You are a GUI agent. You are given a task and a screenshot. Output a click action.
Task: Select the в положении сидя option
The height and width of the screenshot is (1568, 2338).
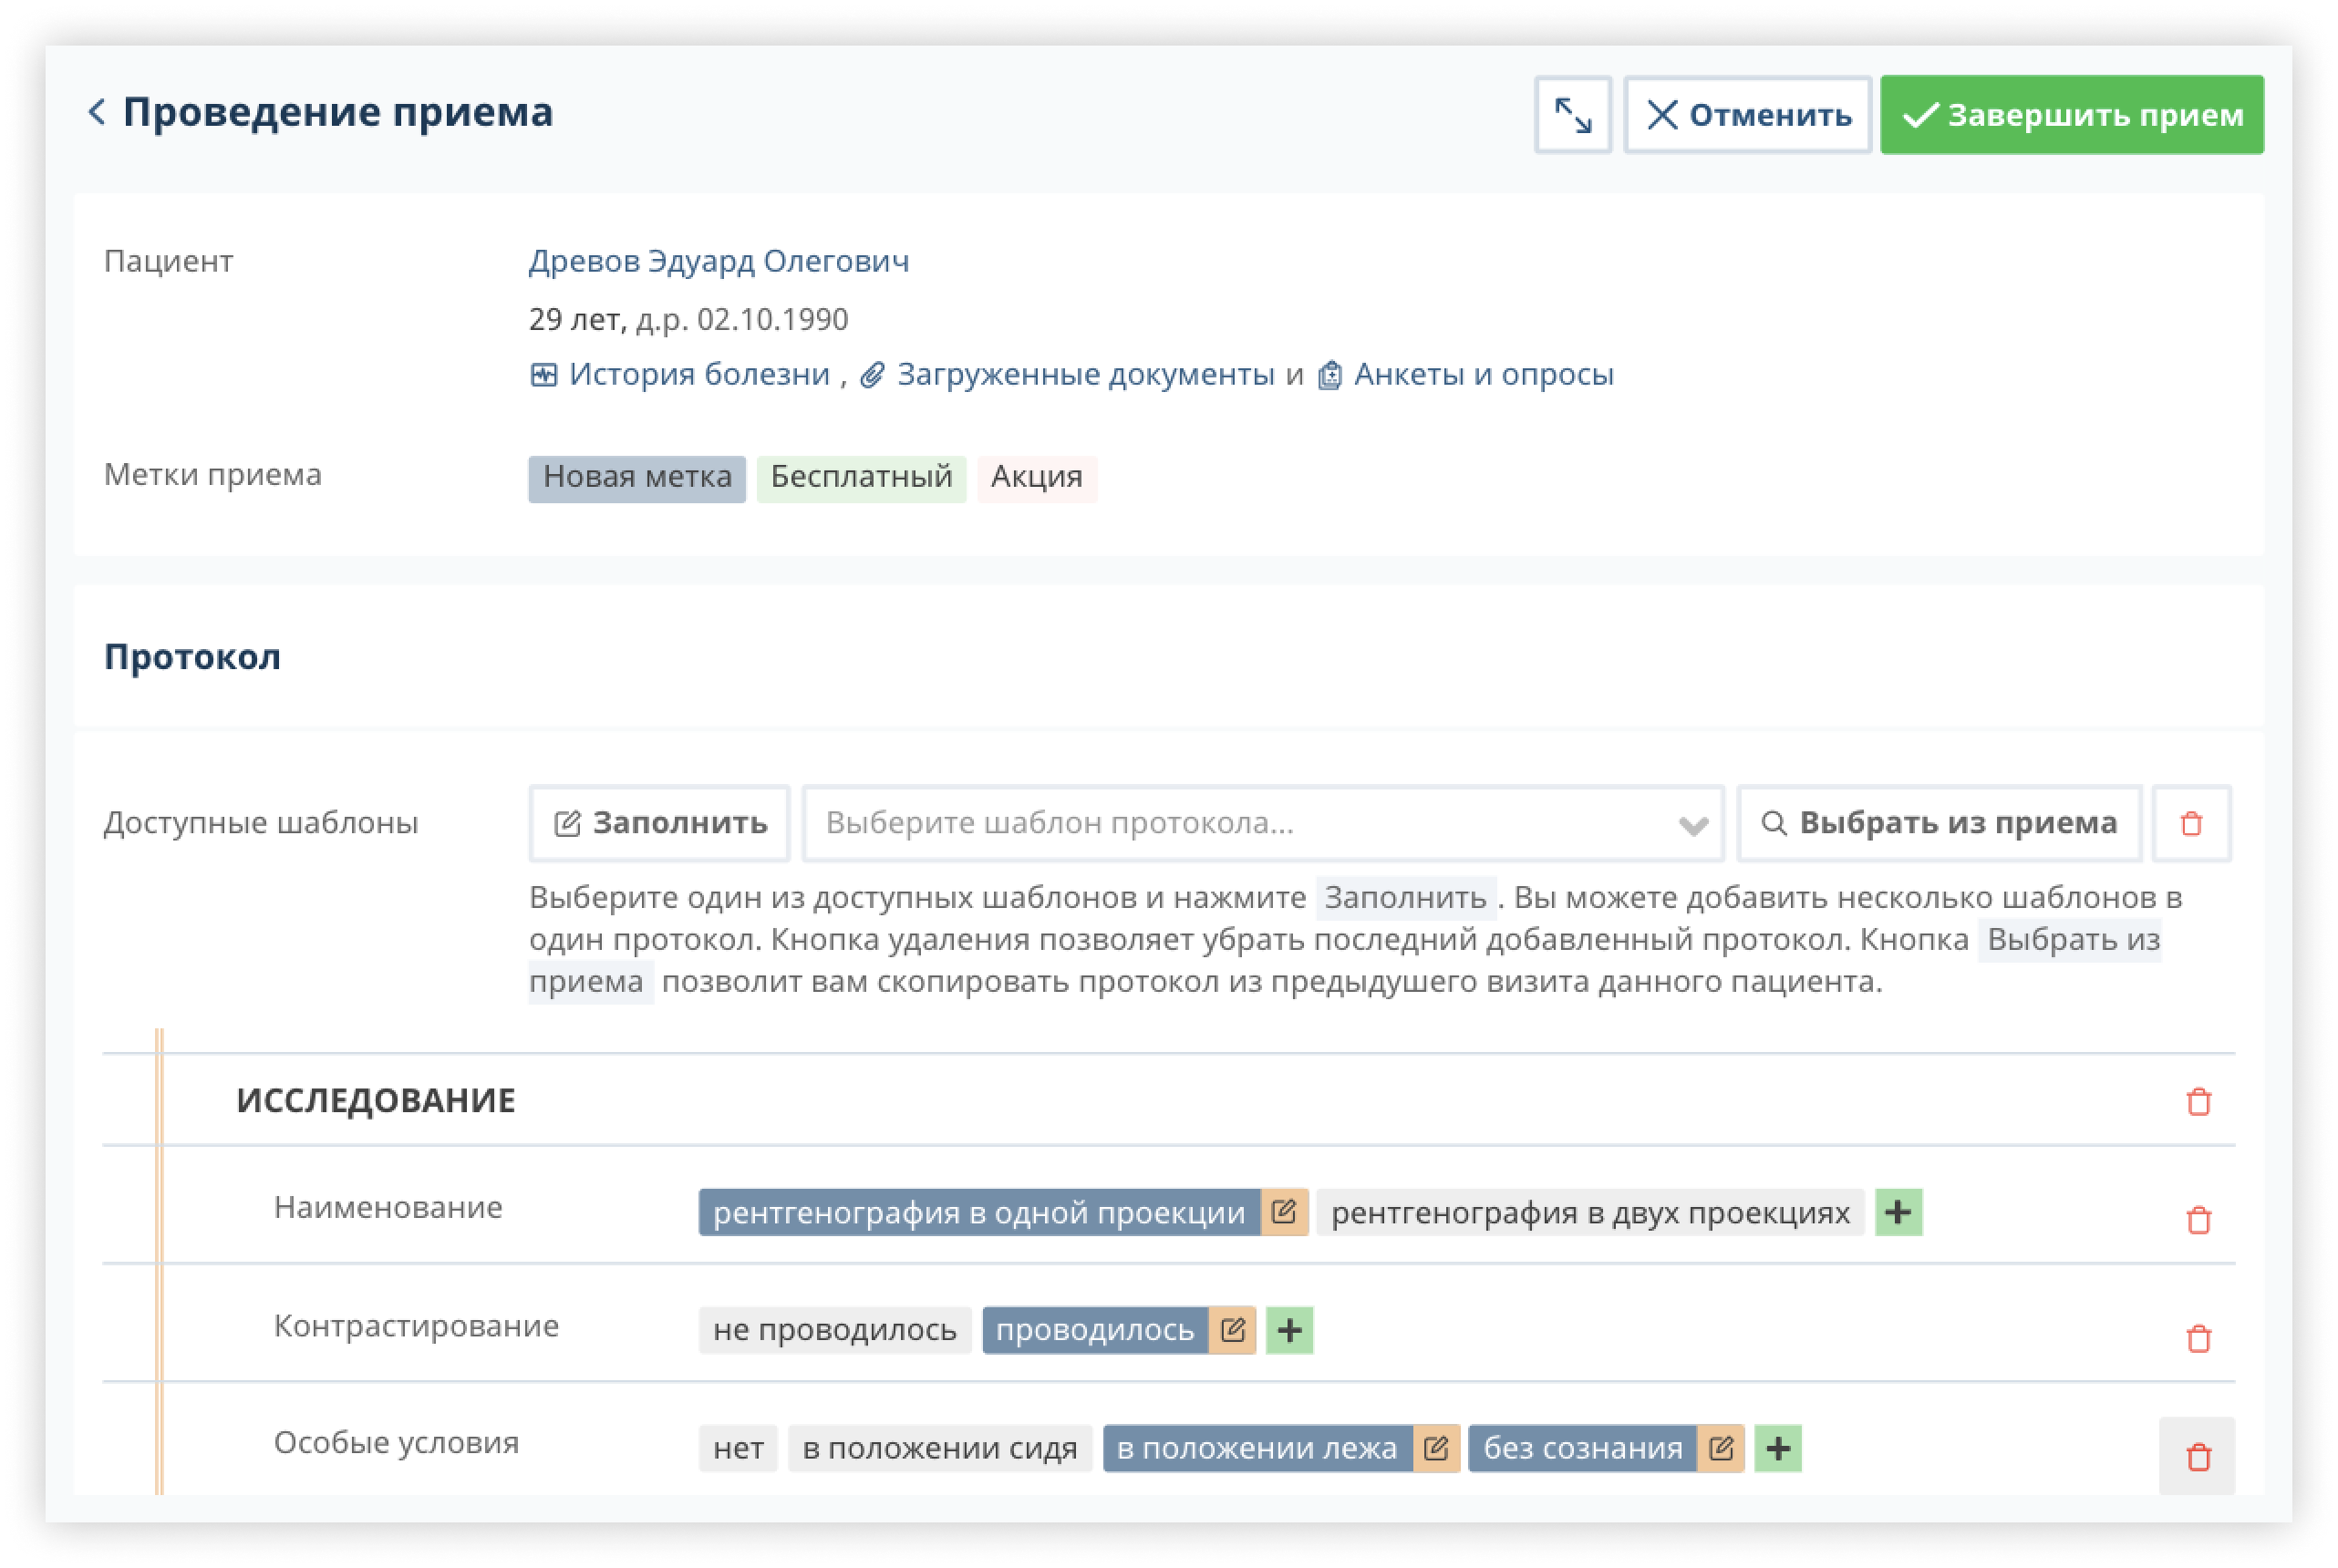click(x=939, y=1449)
